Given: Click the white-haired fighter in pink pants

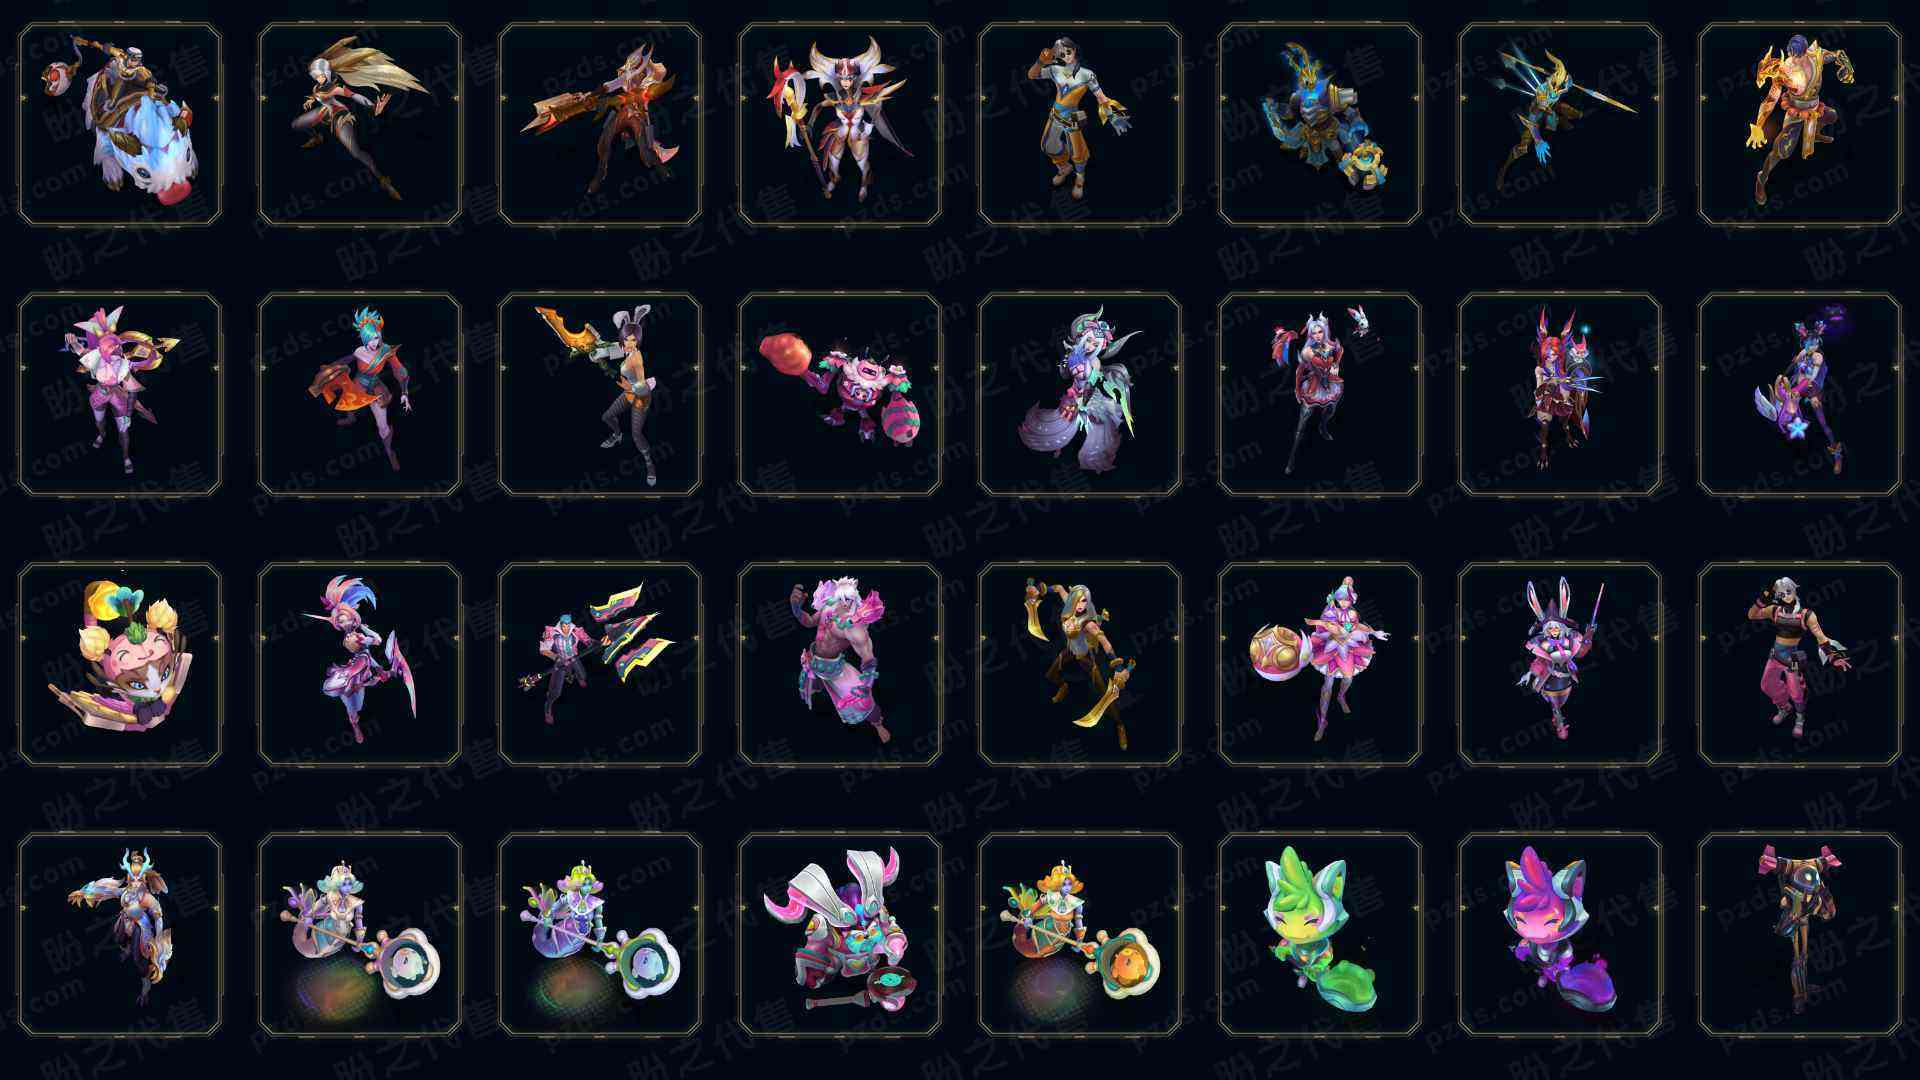Looking at the screenshot, I should pyautogui.click(x=1800, y=664).
